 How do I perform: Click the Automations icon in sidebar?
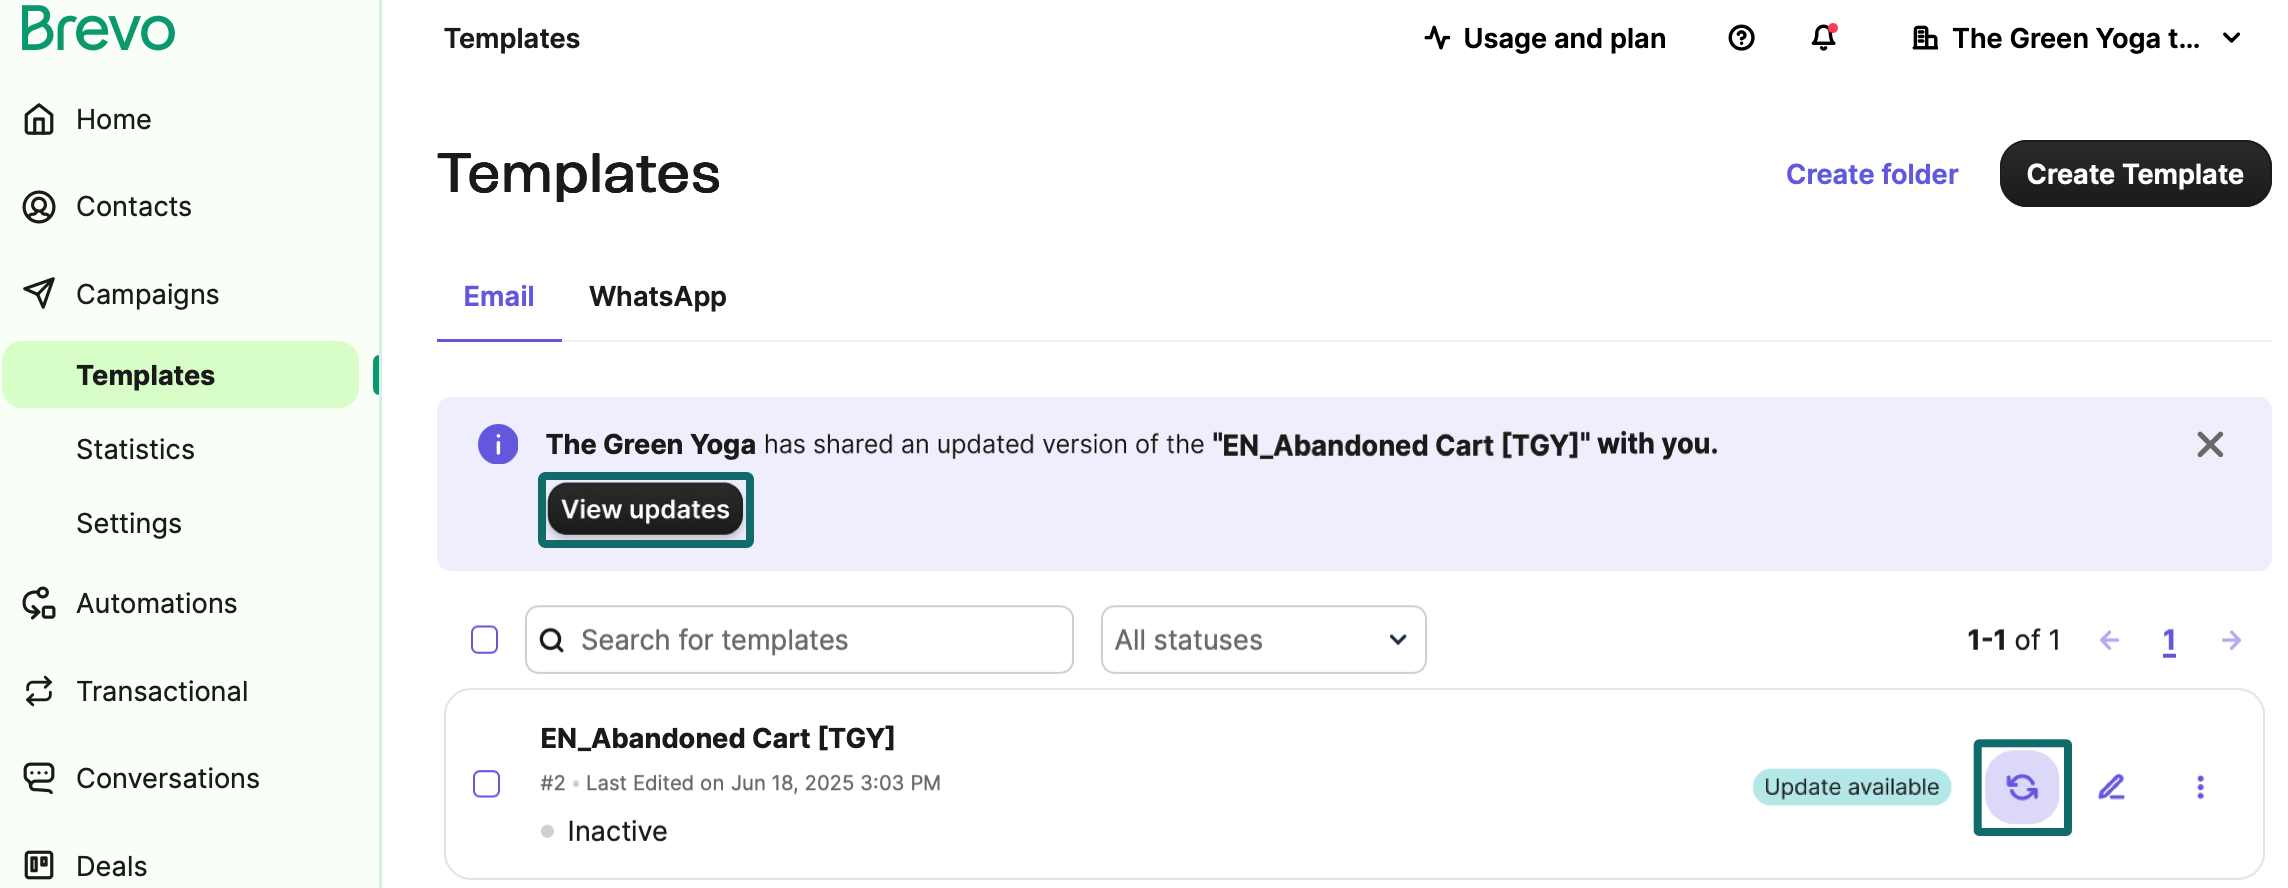click(x=39, y=603)
